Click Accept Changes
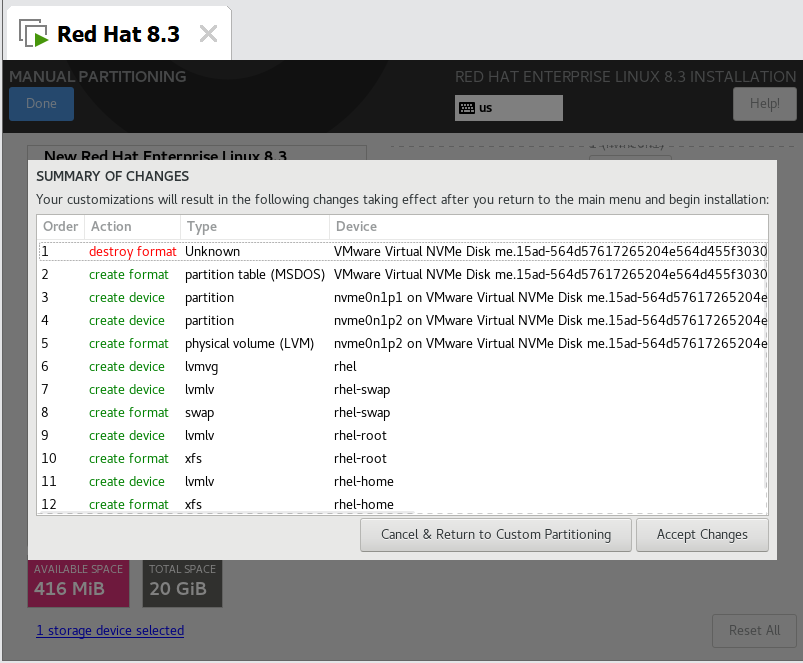803x663 pixels. coord(702,534)
